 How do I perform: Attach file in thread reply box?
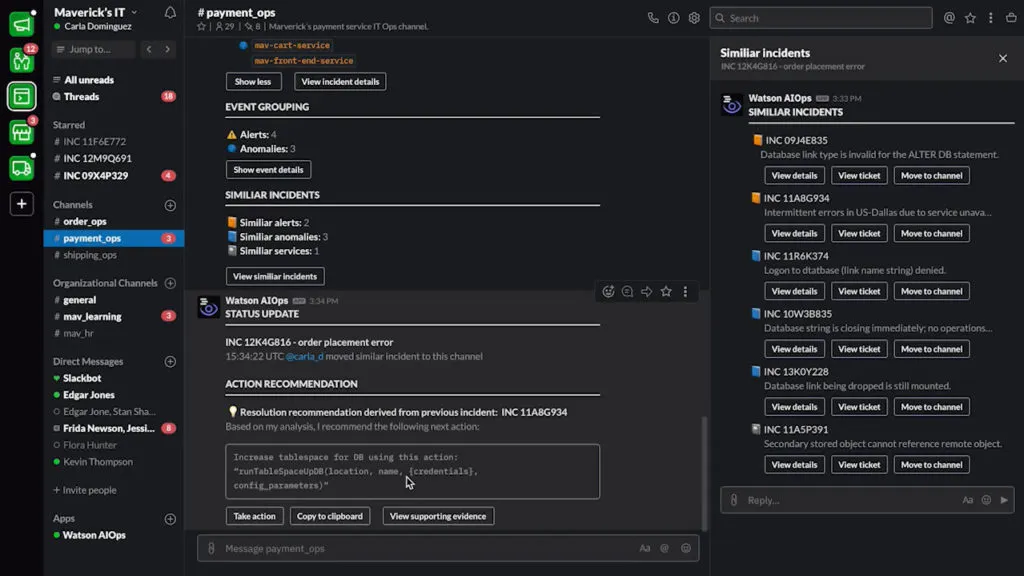coord(734,500)
